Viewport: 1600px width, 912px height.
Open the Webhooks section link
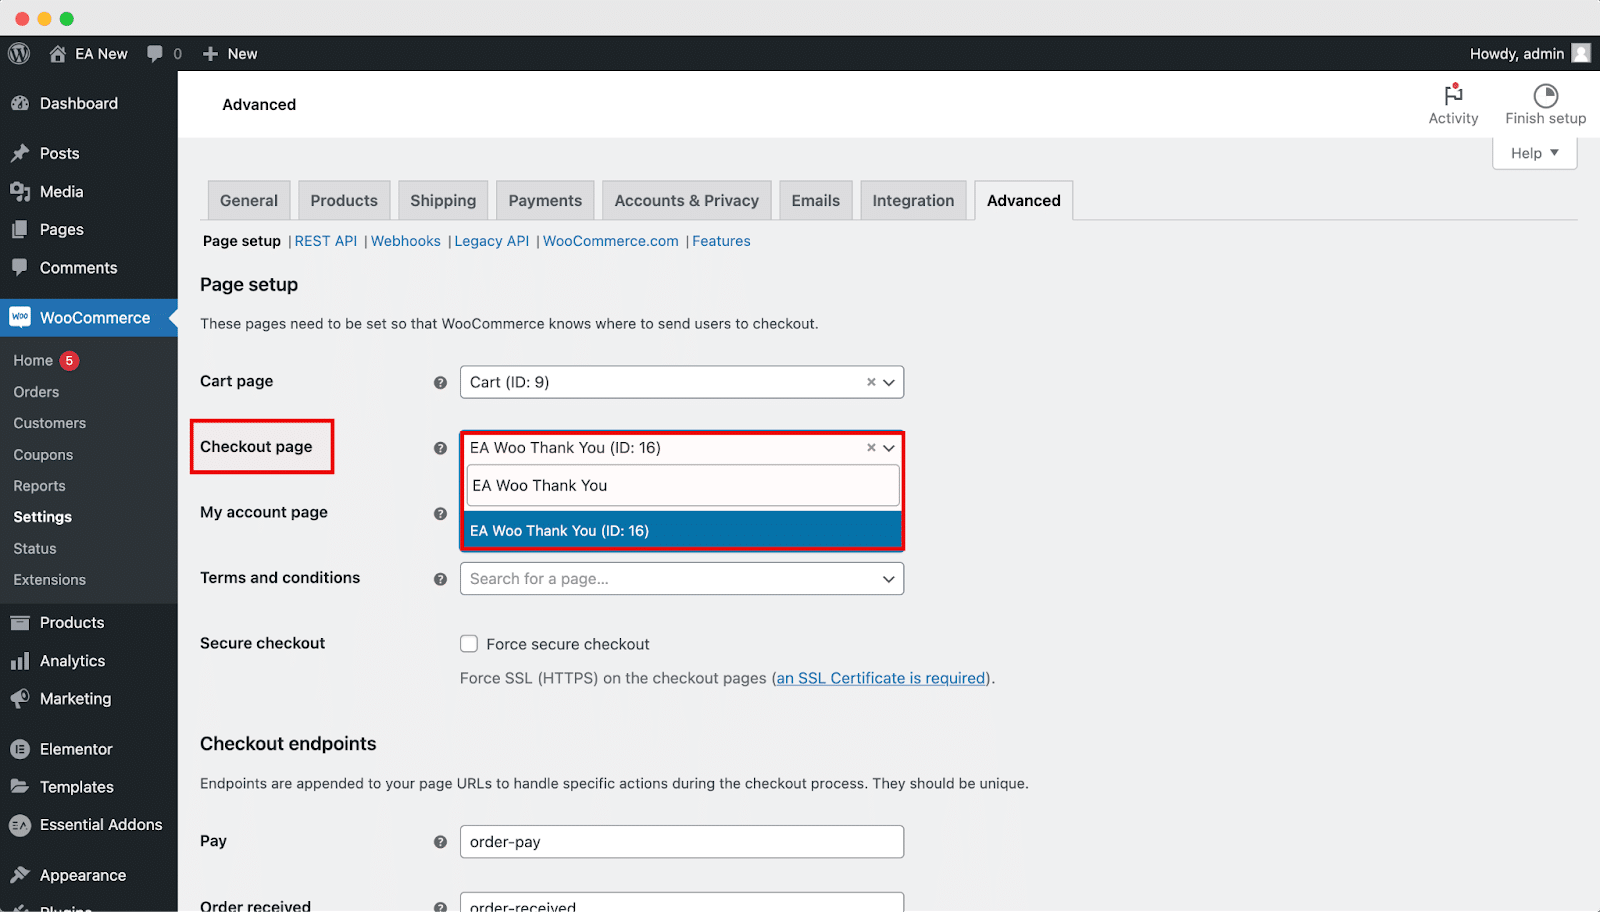[405, 240]
